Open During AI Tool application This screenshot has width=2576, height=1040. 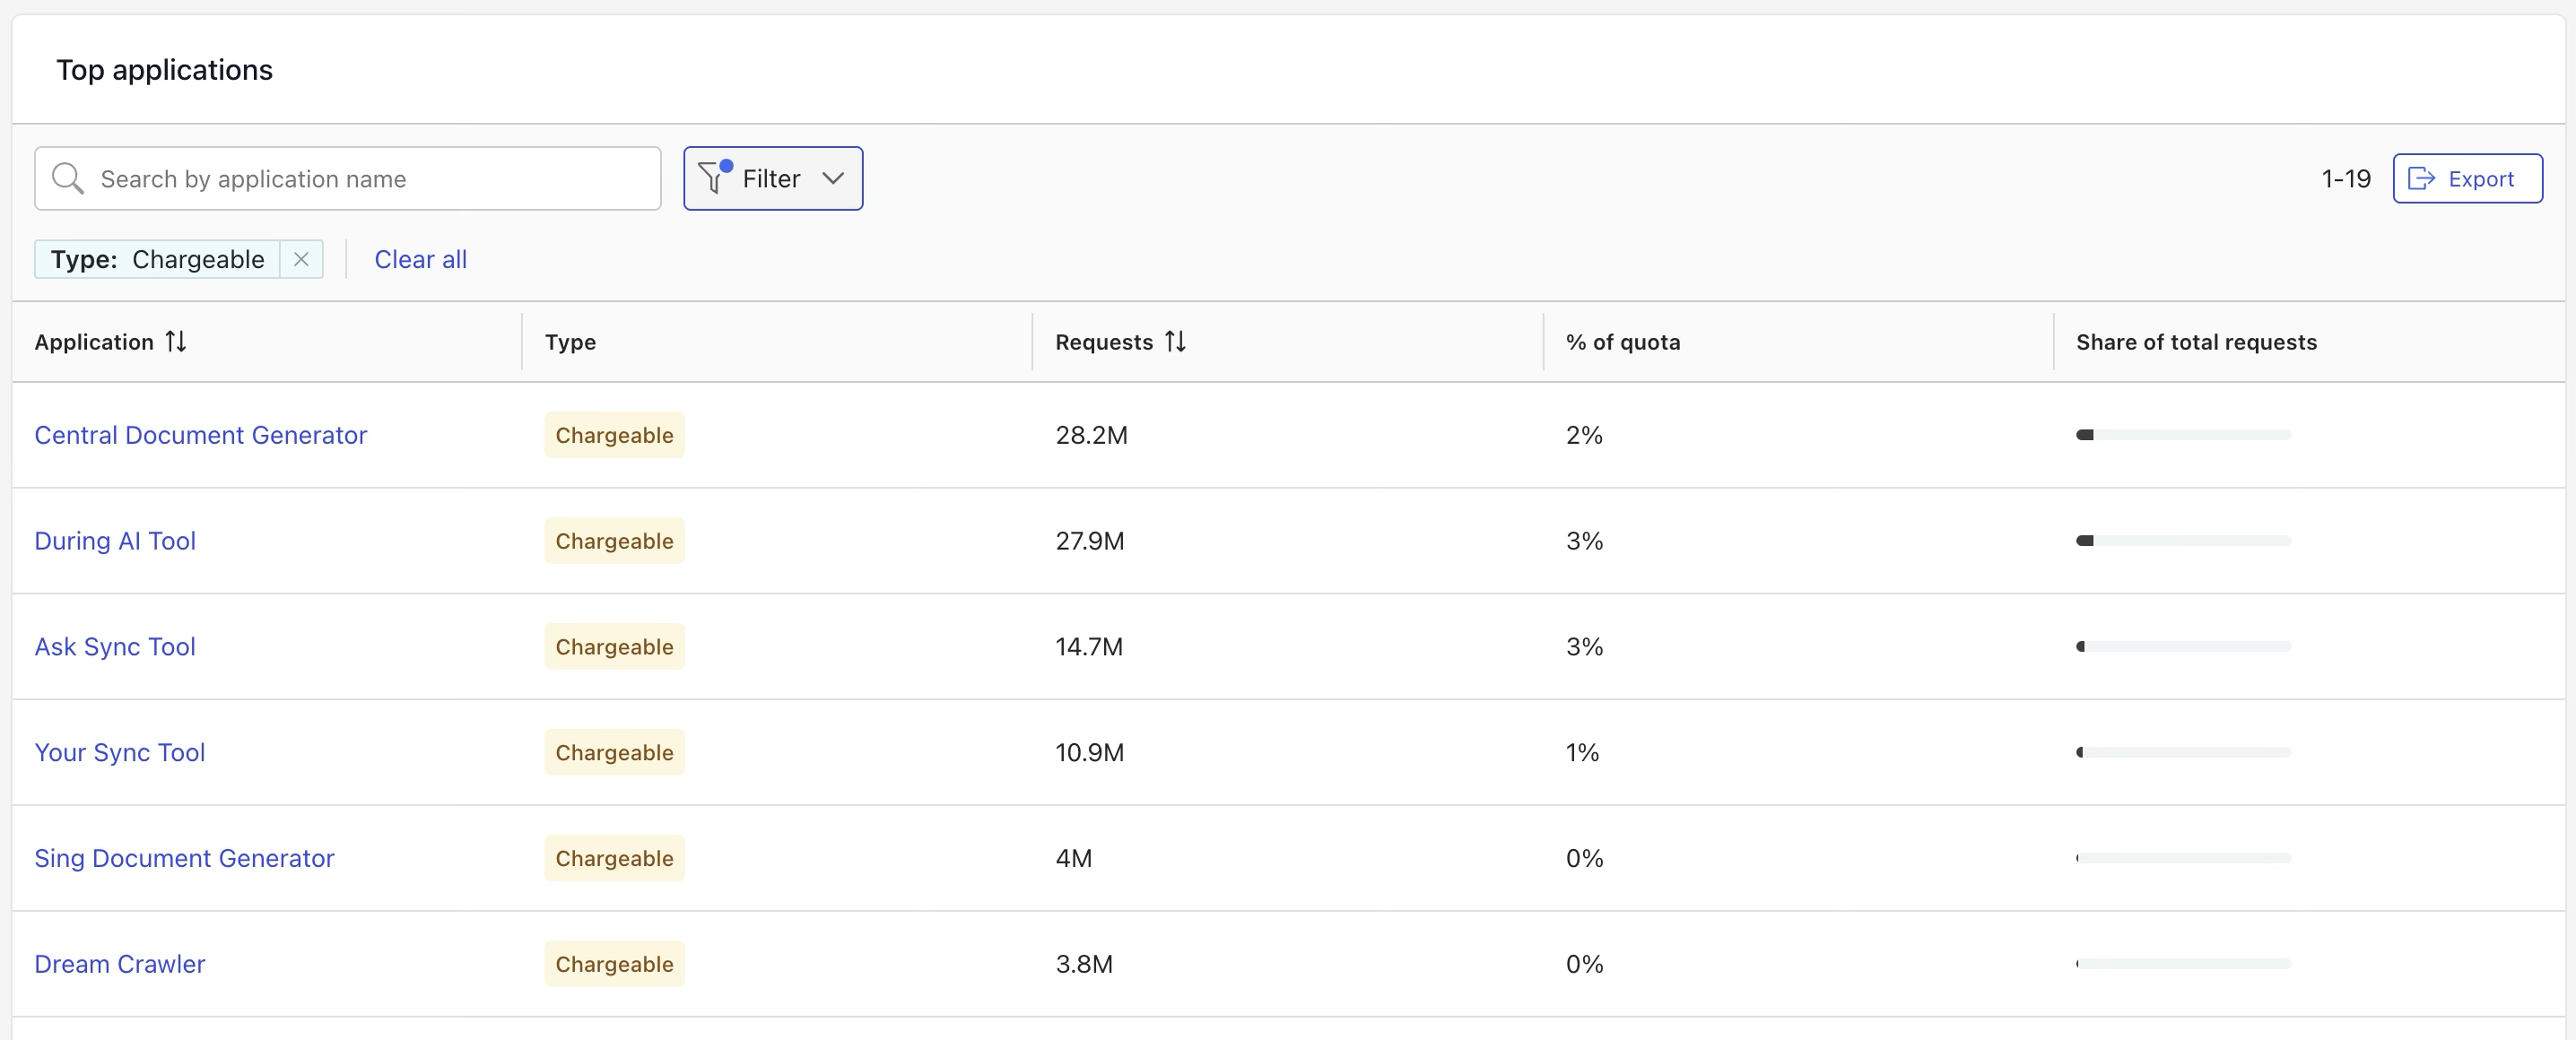point(115,541)
